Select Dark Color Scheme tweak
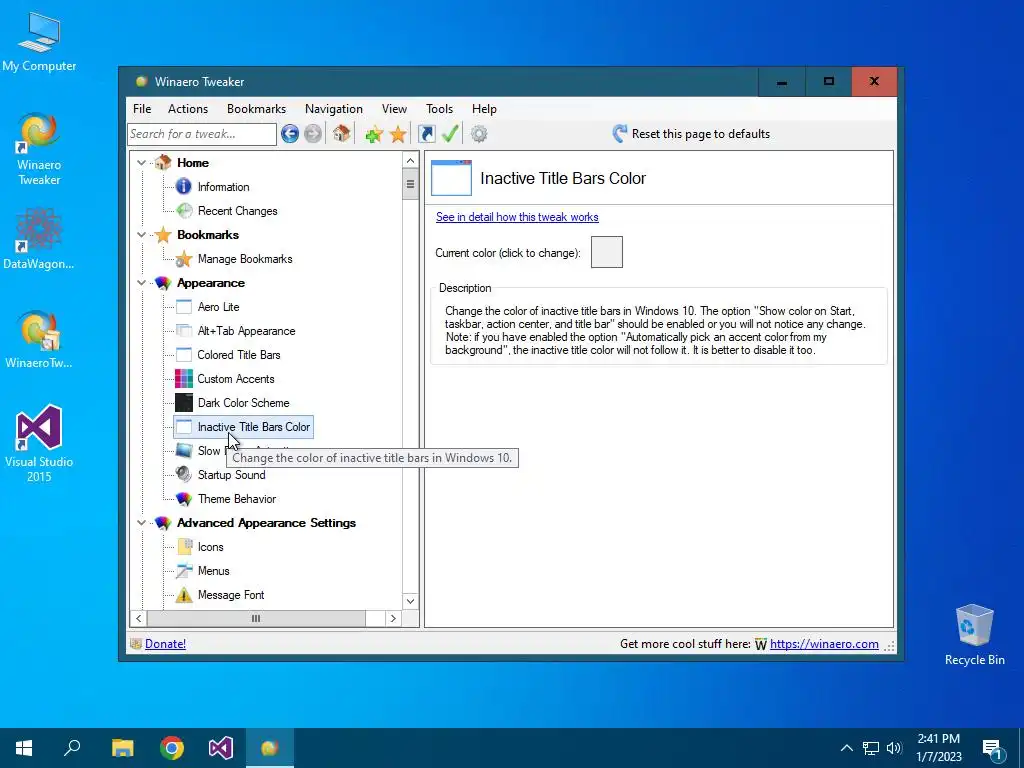 [243, 403]
